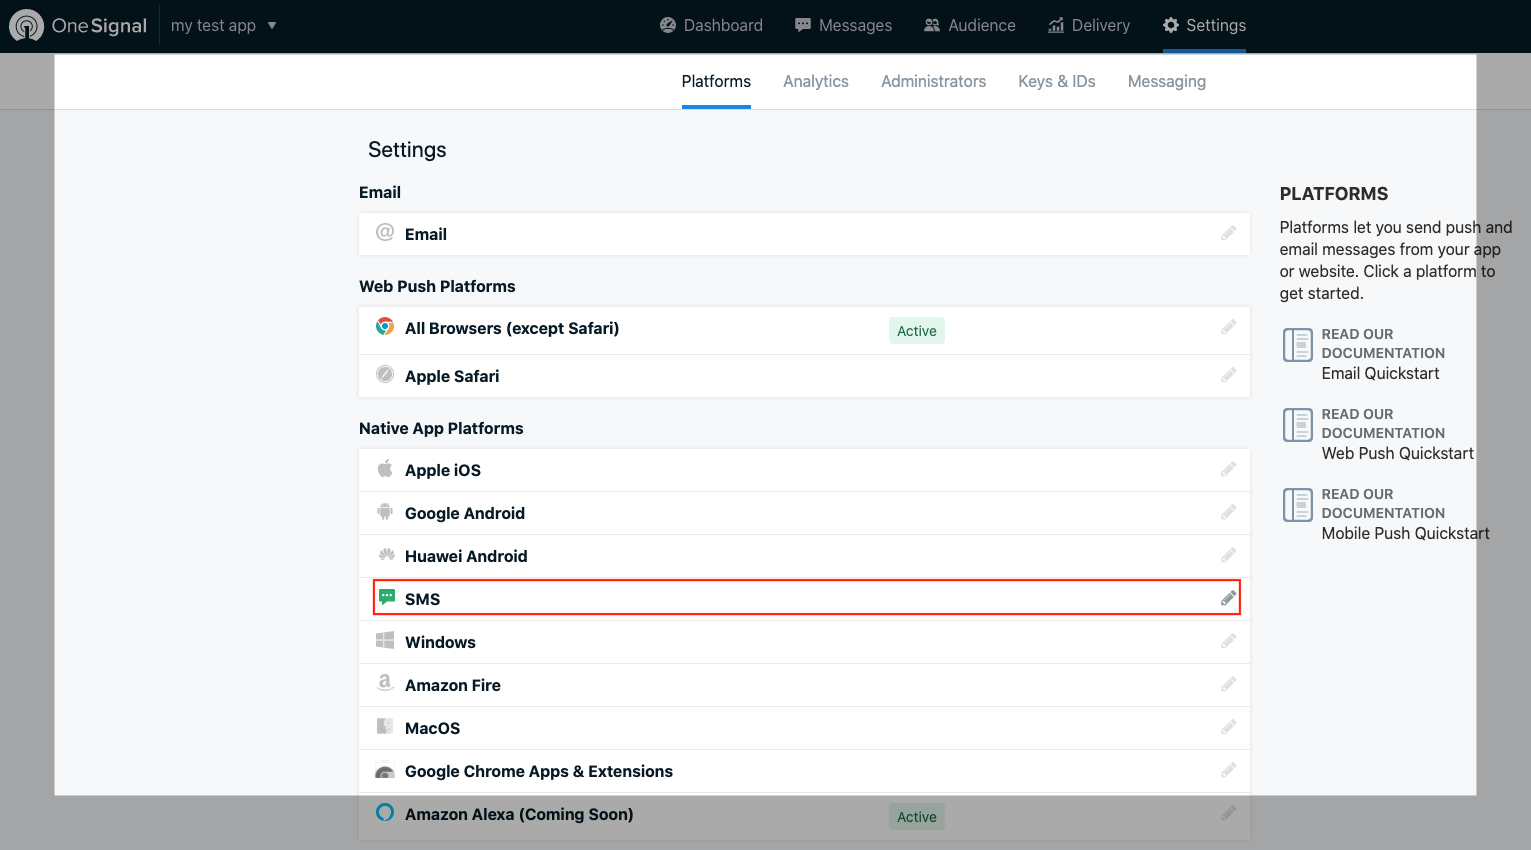Screen dimensions: 1531x850
Task: Select the Apple Safari row label
Action: click(x=452, y=376)
